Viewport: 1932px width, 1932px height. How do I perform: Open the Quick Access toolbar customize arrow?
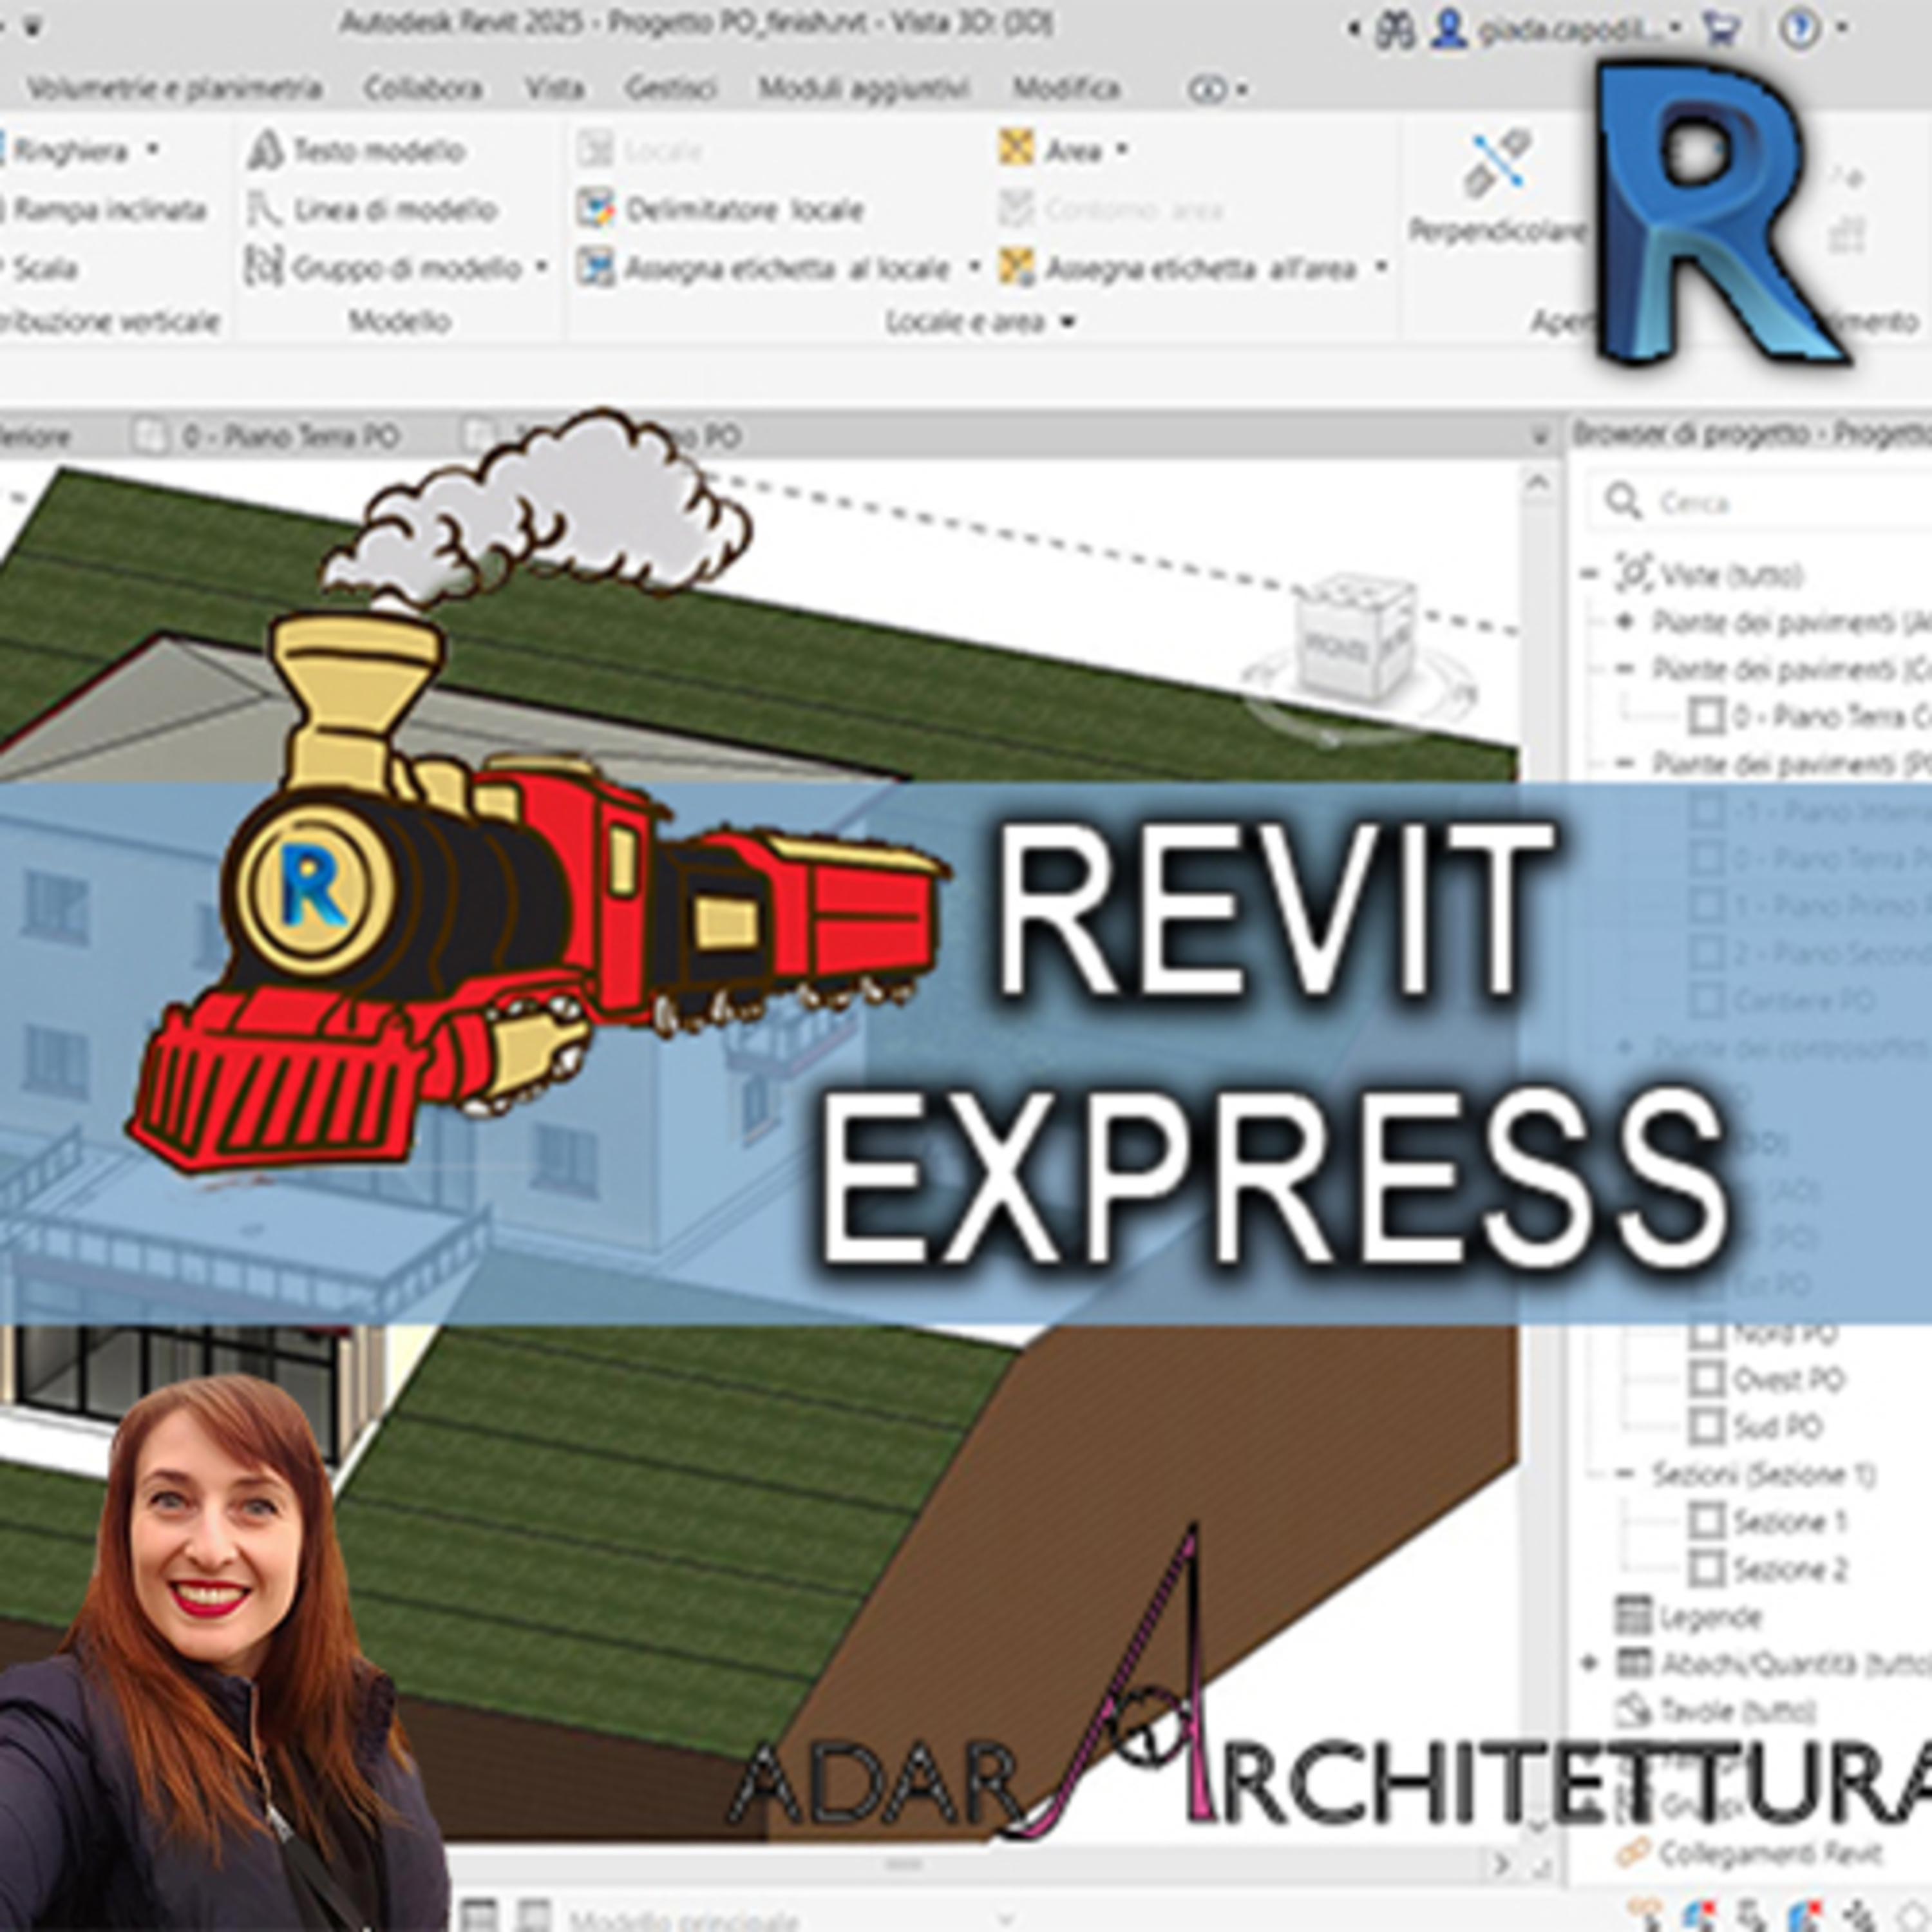(x=32, y=26)
